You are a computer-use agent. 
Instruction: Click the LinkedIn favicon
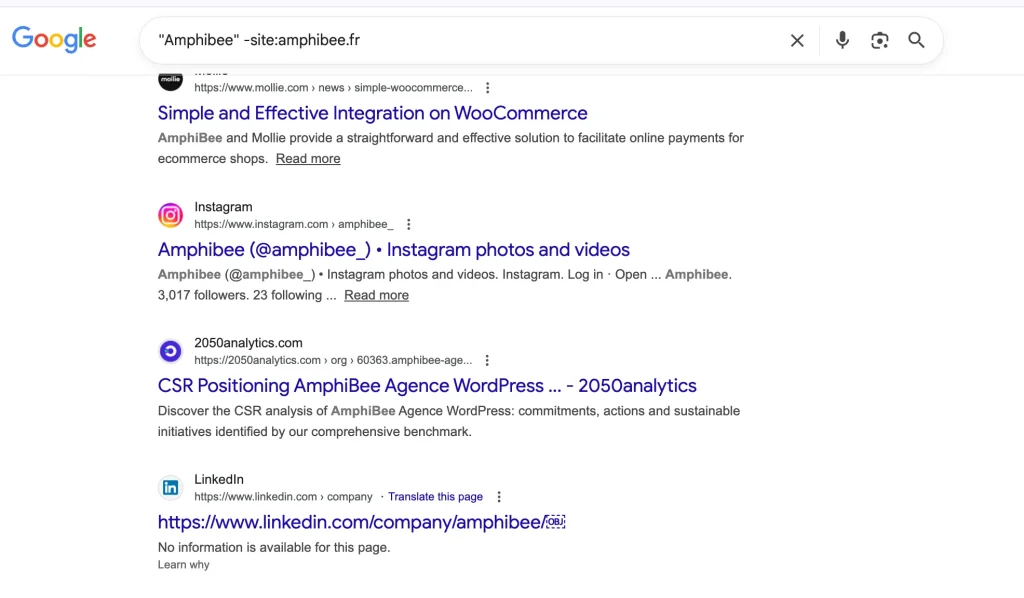click(170, 488)
